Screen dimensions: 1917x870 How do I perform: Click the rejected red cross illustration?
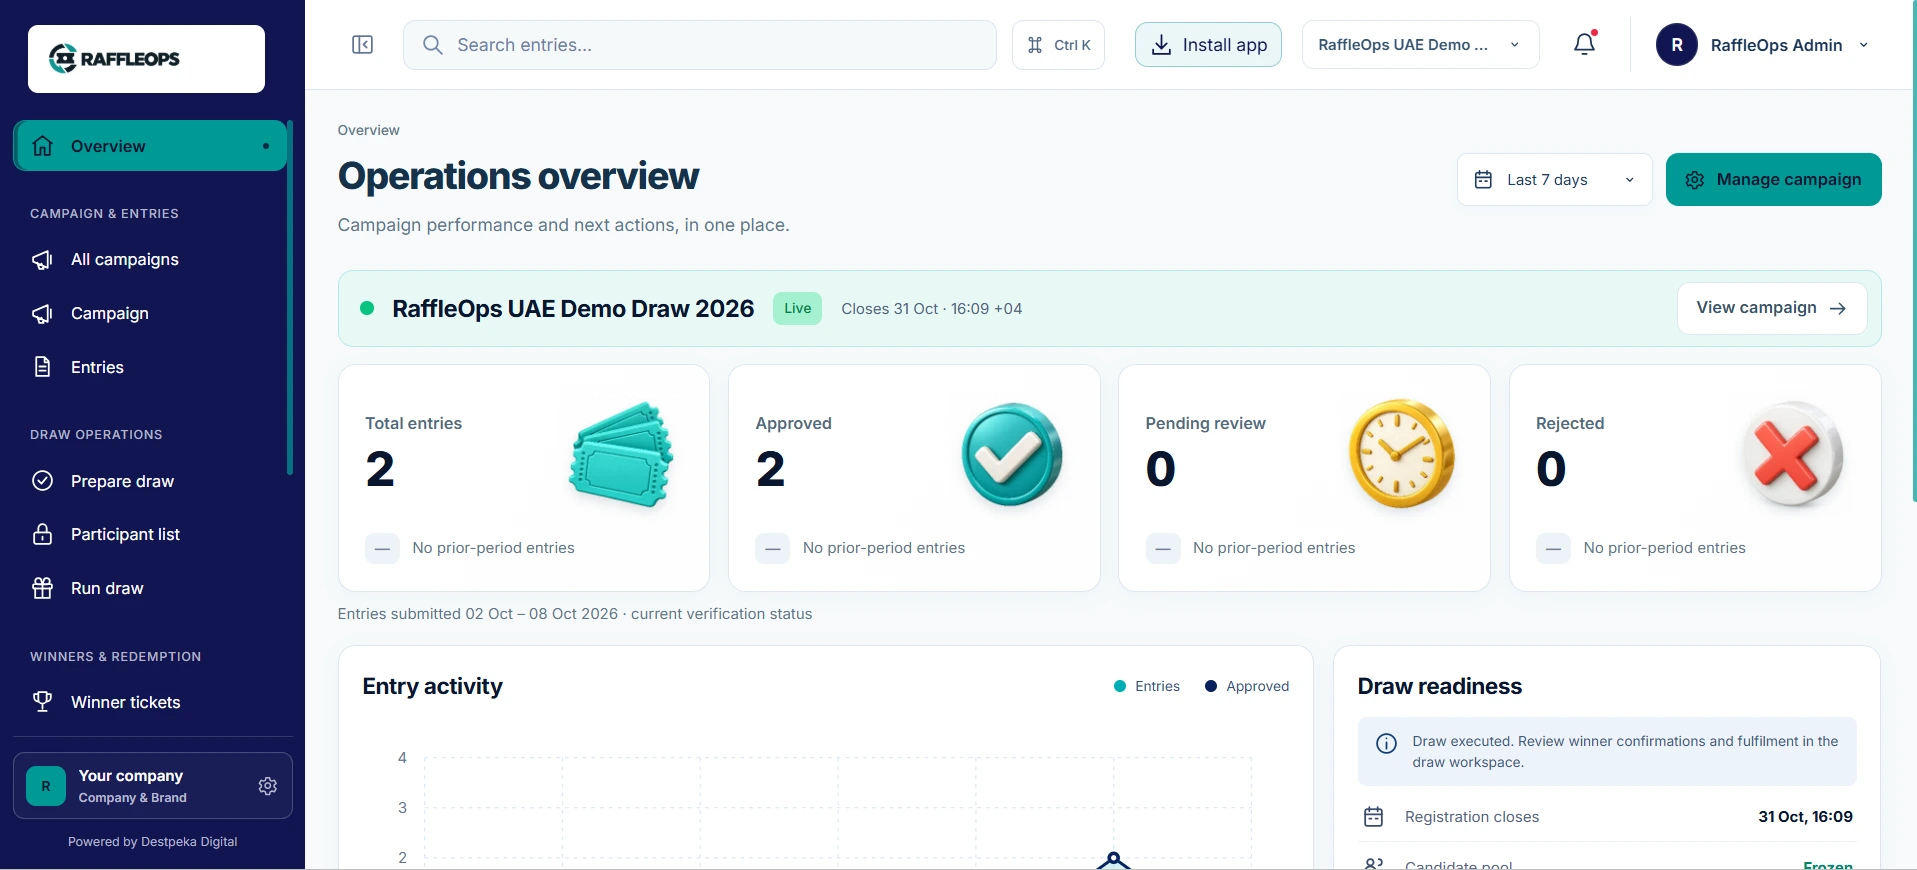coord(1792,455)
